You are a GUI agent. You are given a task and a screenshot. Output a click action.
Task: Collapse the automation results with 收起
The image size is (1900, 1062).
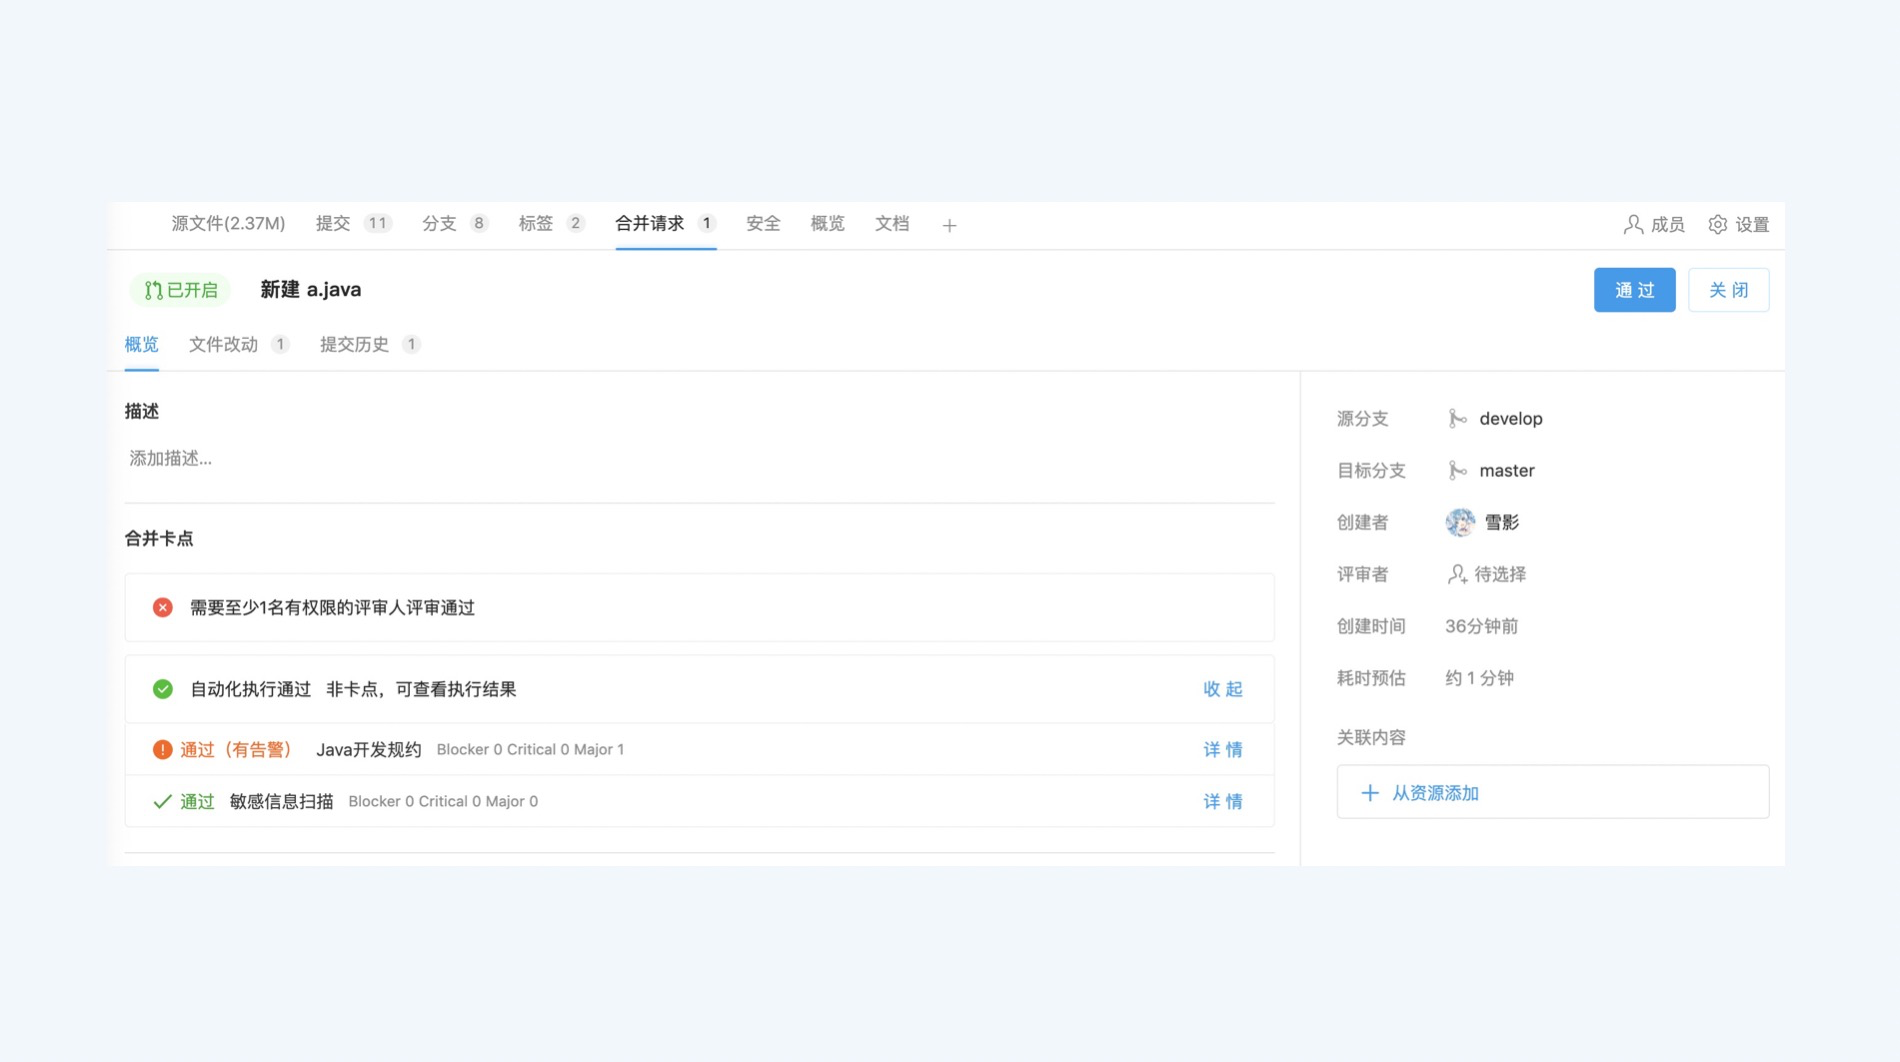[1222, 689]
